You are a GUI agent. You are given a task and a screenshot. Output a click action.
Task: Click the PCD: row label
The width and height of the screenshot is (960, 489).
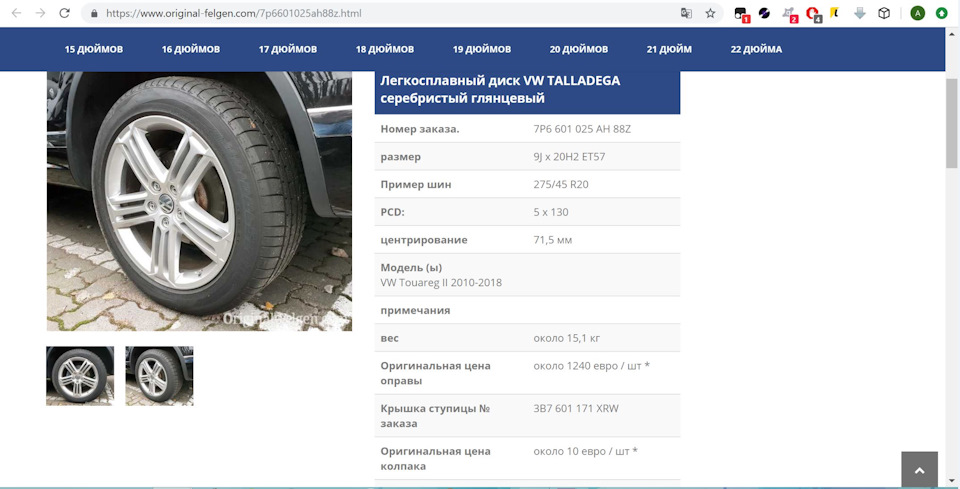pyautogui.click(x=393, y=212)
